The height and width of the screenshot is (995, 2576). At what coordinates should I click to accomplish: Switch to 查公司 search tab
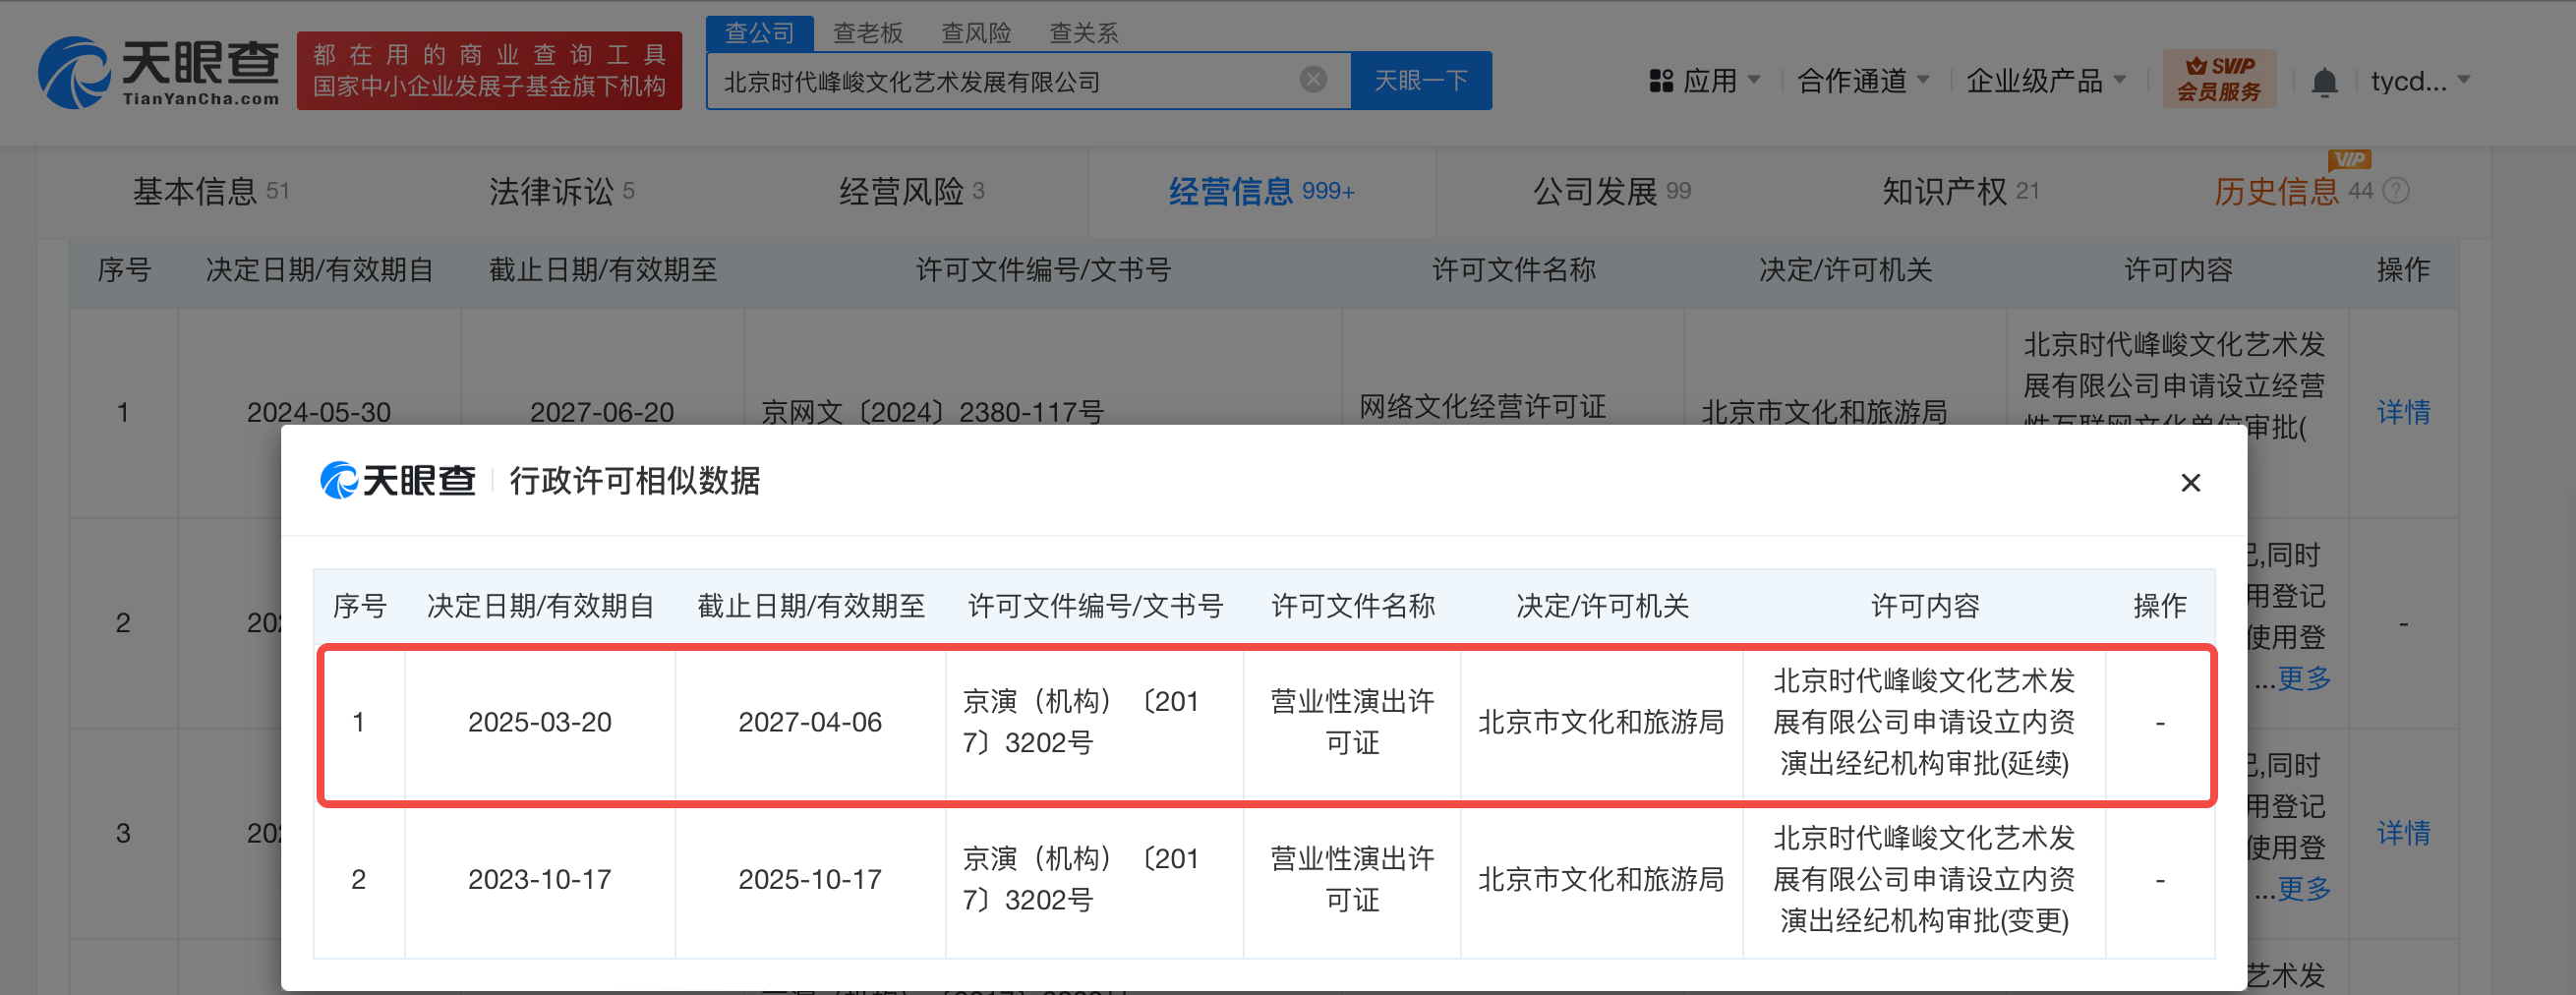click(x=759, y=33)
